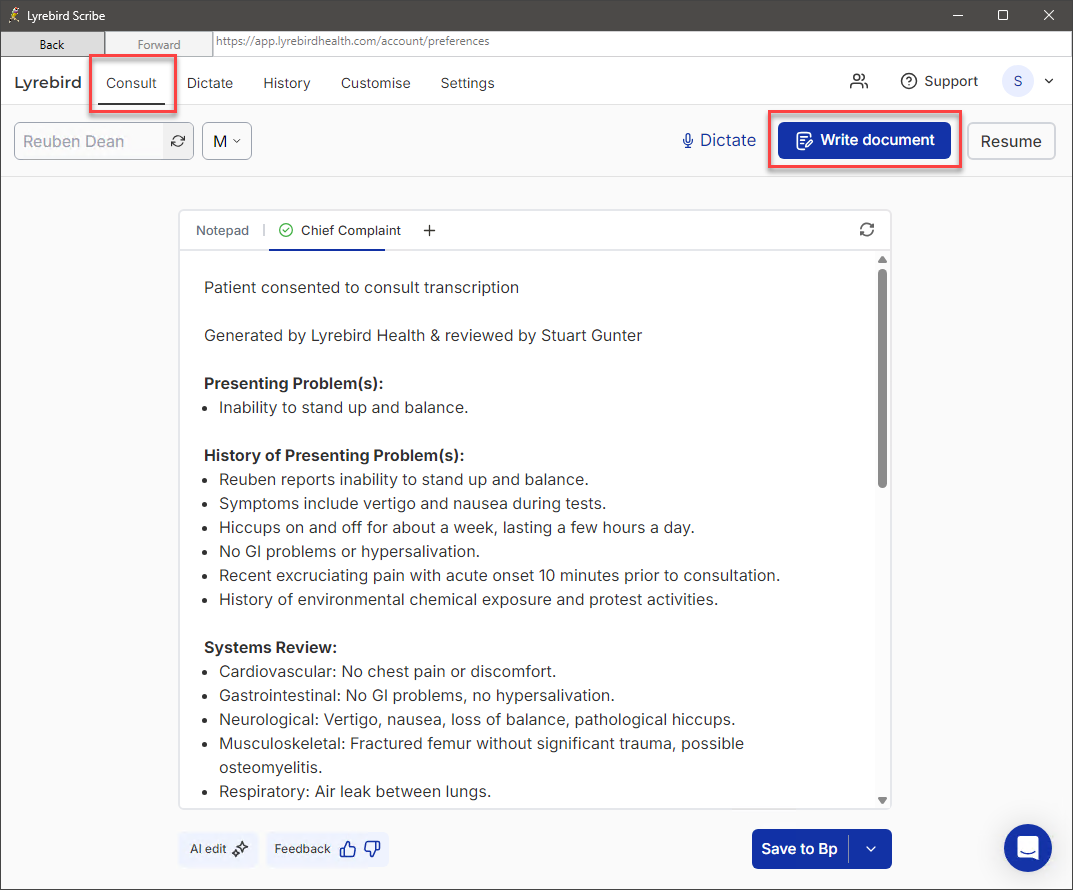Click the Resume button
1073x890 pixels.
(1011, 141)
